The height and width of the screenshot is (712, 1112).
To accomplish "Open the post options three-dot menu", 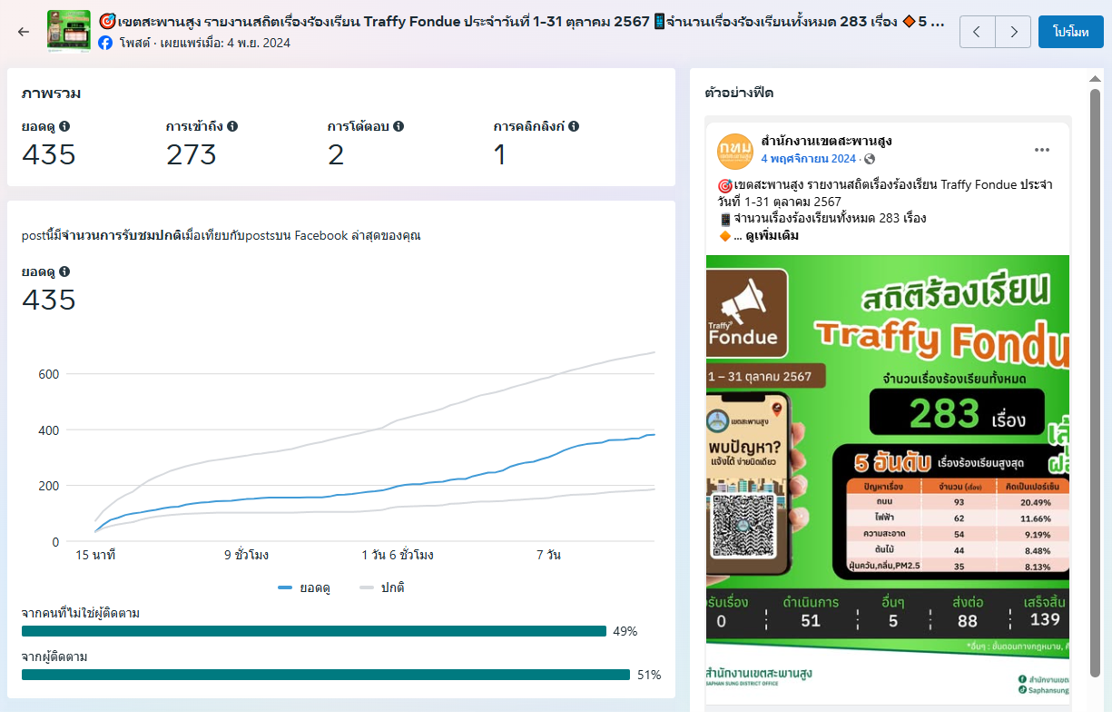I will coord(1042,150).
